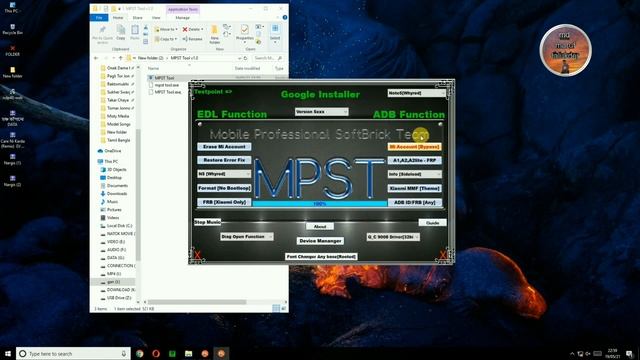
Task: Click Restore Error Fix in MPST tool
Action: (224, 160)
